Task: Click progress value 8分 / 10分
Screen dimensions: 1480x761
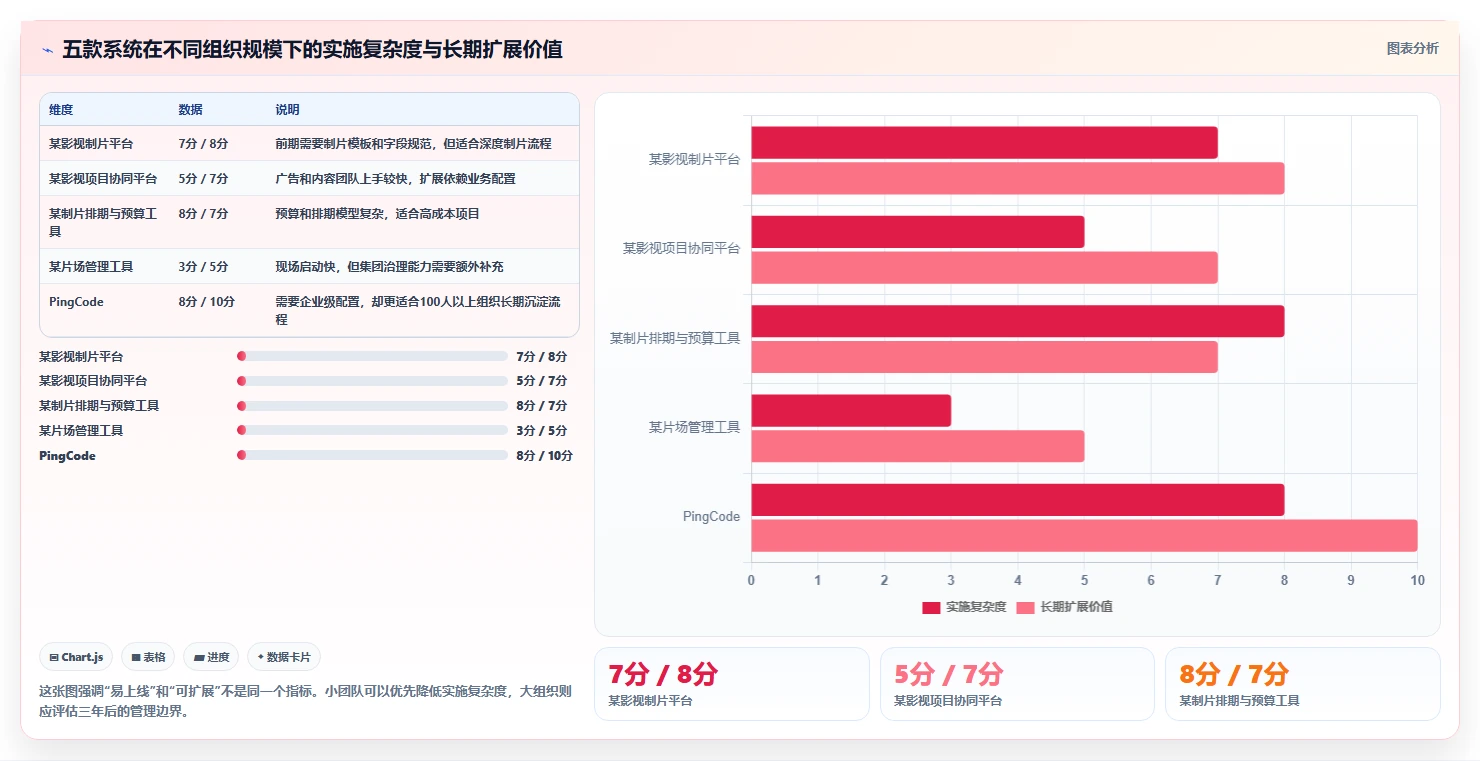Action: pyautogui.click(x=545, y=456)
